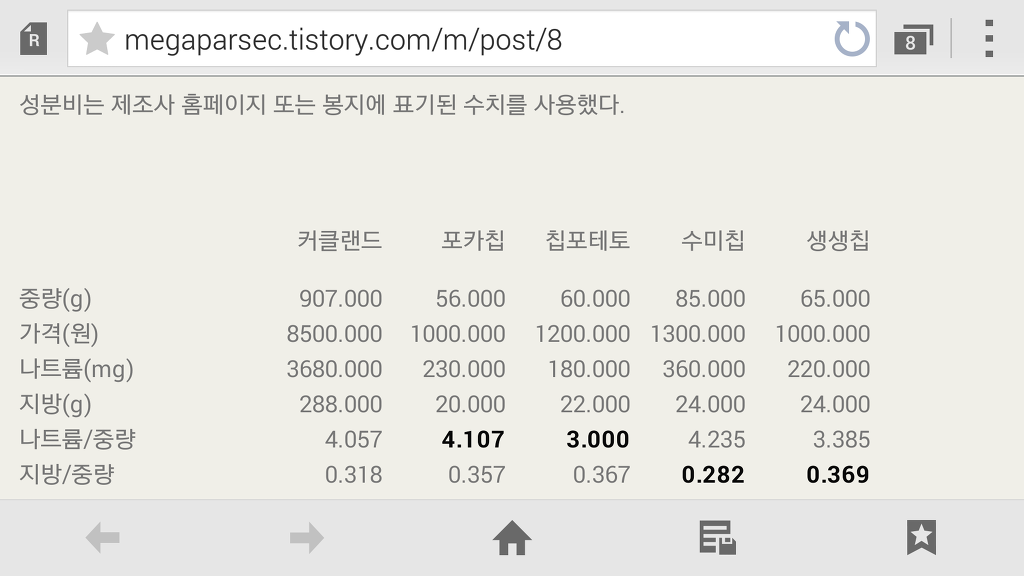This screenshot has width=1024, height=576.
Task: Select the 56.000 weight value
Action: [x=470, y=299]
